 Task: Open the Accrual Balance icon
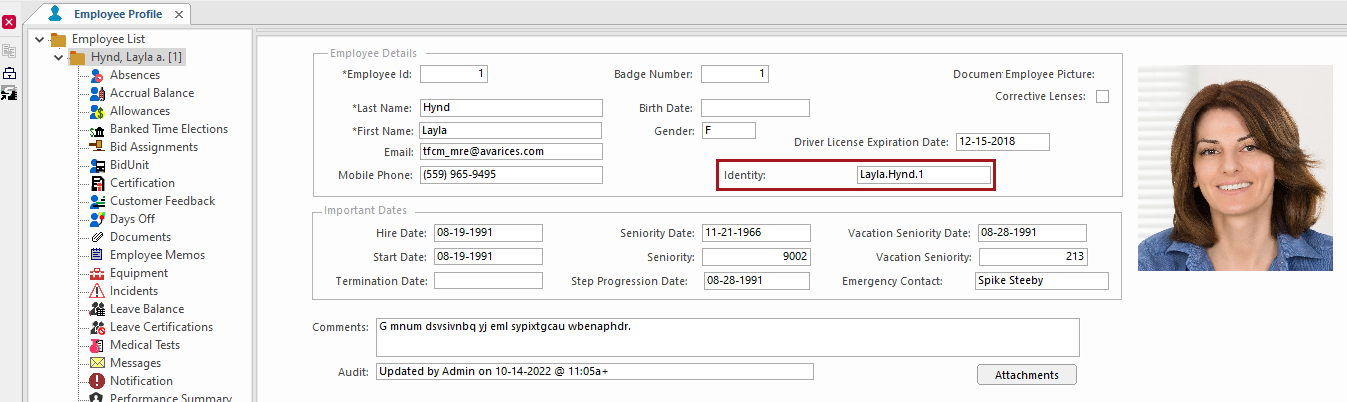click(x=98, y=93)
